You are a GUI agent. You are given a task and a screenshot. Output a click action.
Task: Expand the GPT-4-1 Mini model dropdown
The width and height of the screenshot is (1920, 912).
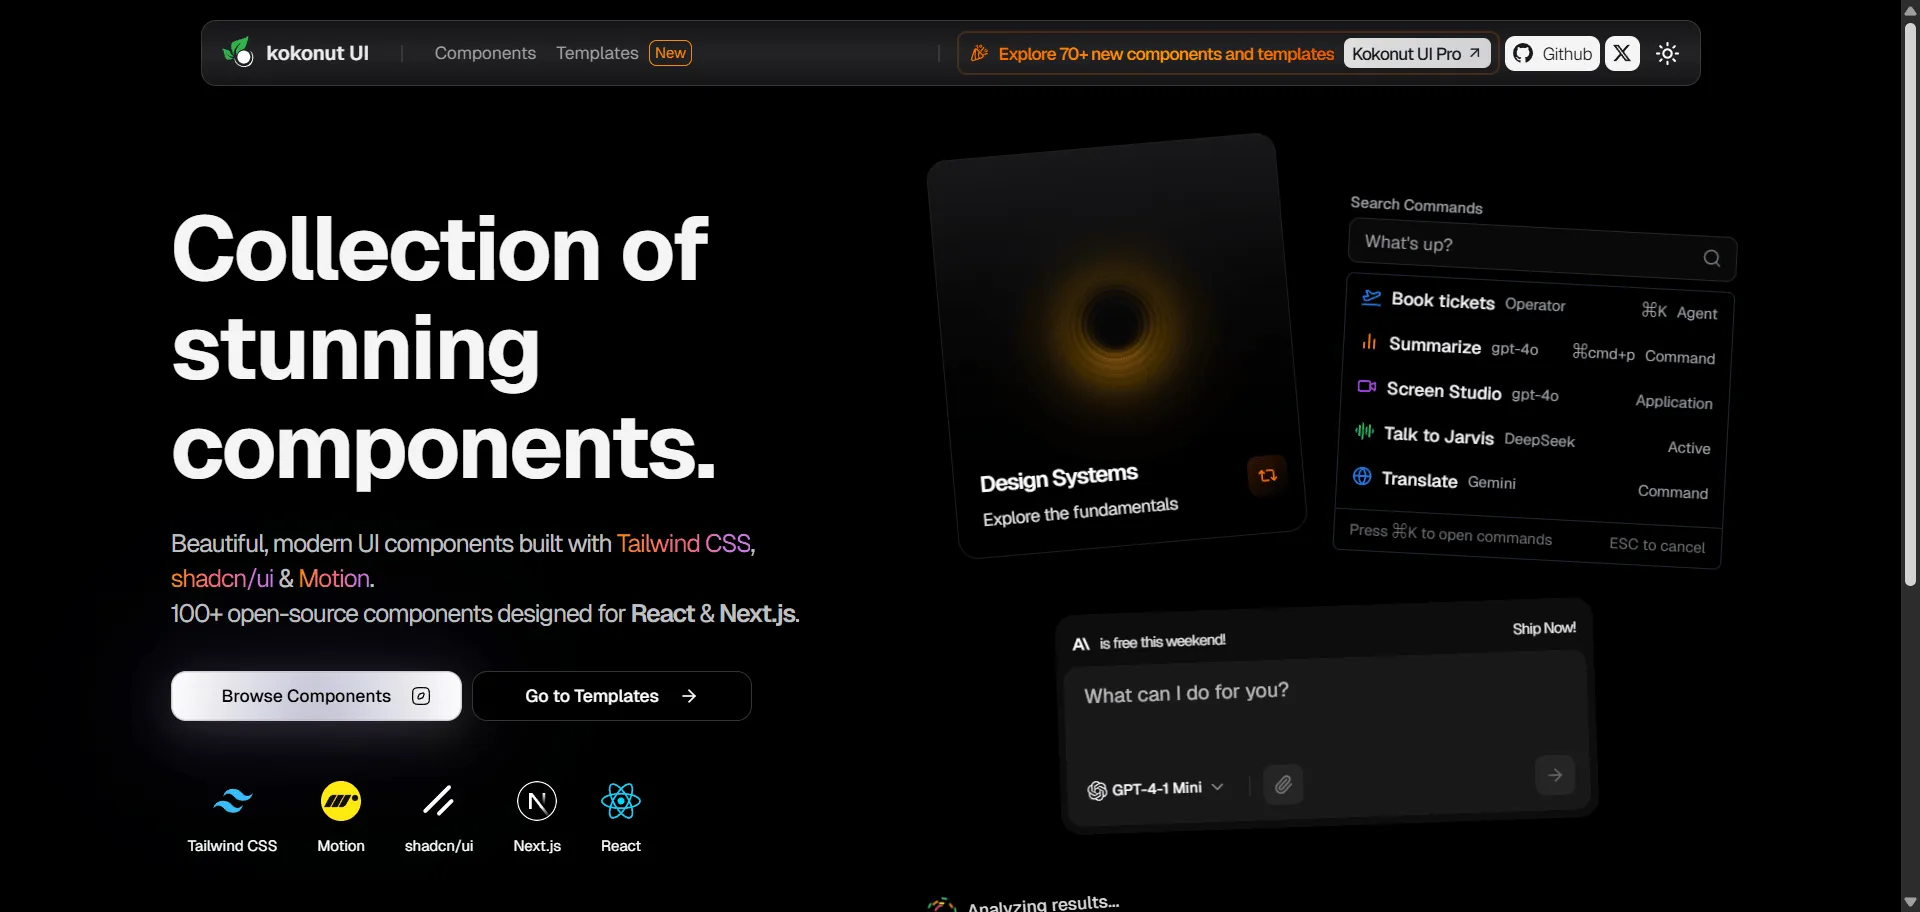tap(1218, 788)
